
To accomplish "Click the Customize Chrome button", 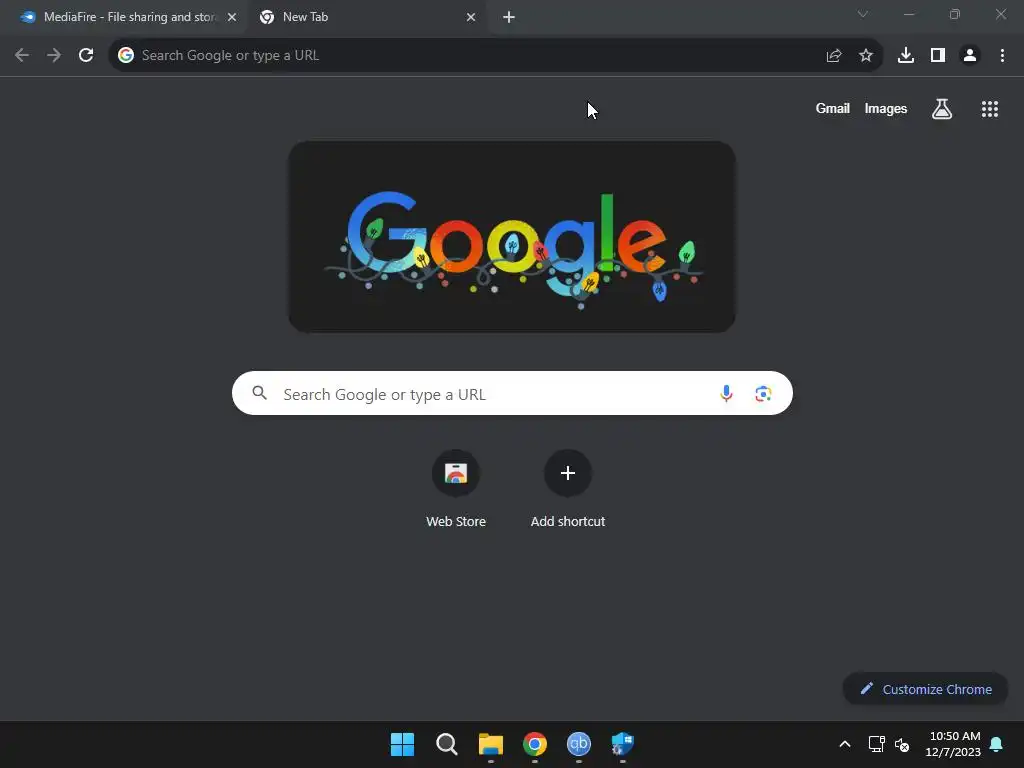I will pyautogui.click(x=925, y=689).
